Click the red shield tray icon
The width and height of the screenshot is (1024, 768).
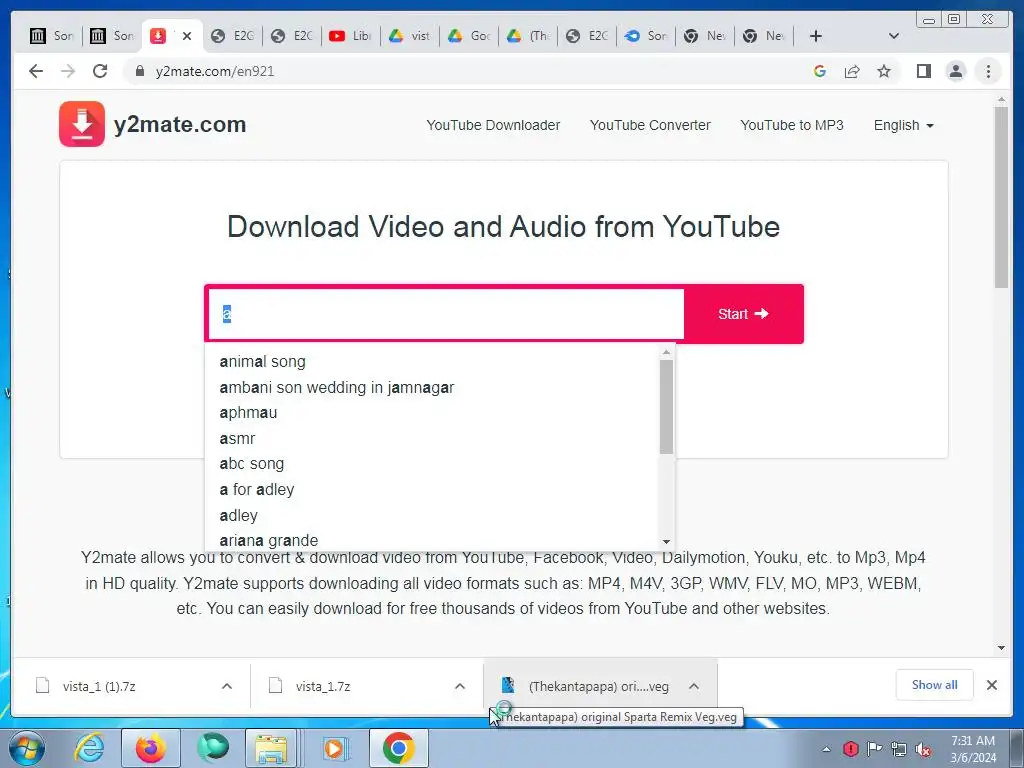pyautogui.click(x=850, y=748)
